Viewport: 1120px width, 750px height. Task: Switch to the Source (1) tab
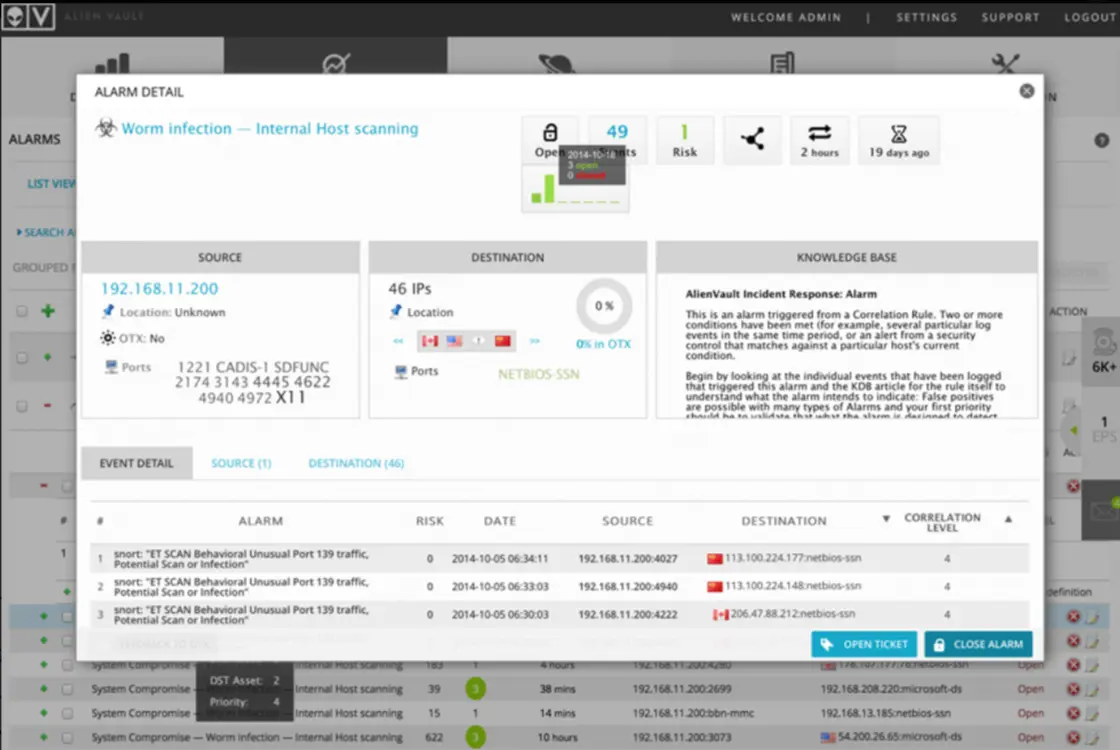point(241,463)
